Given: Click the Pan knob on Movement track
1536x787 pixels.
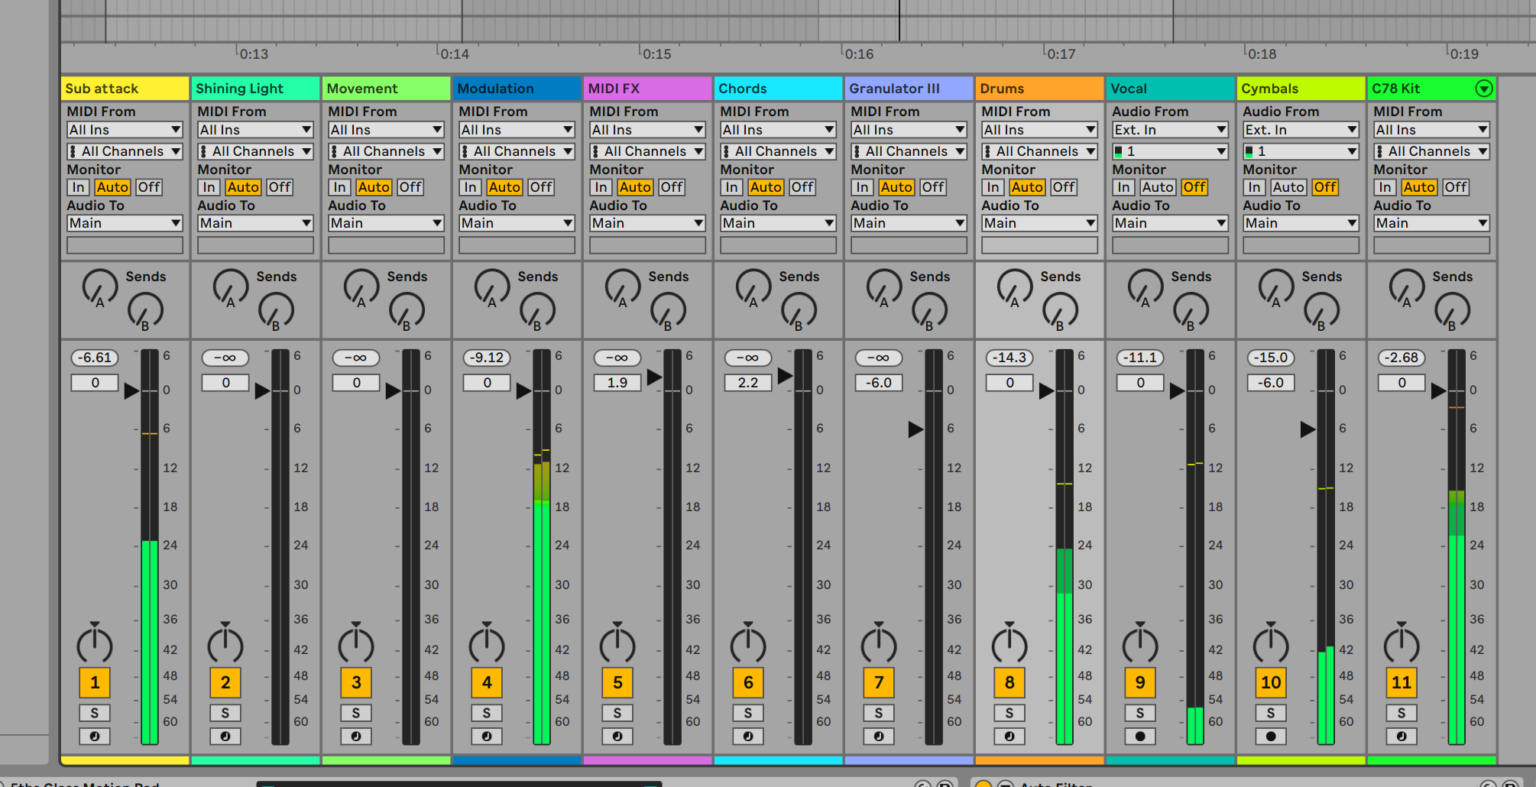Looking at the screenshot, I should click(356, 645).
